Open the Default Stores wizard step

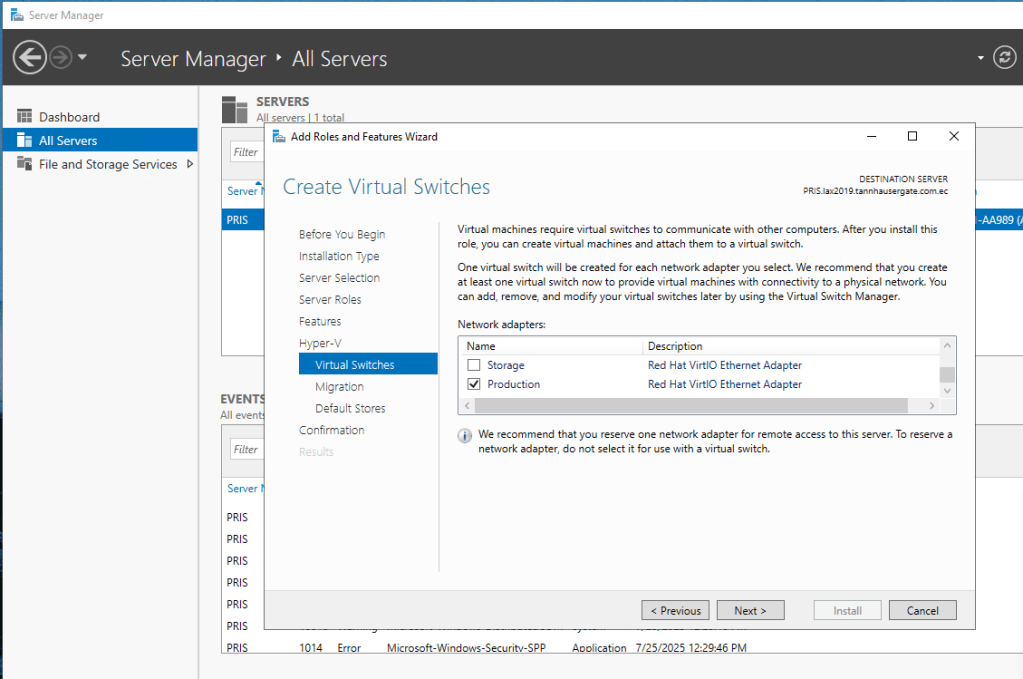click(x=350, y=408)
